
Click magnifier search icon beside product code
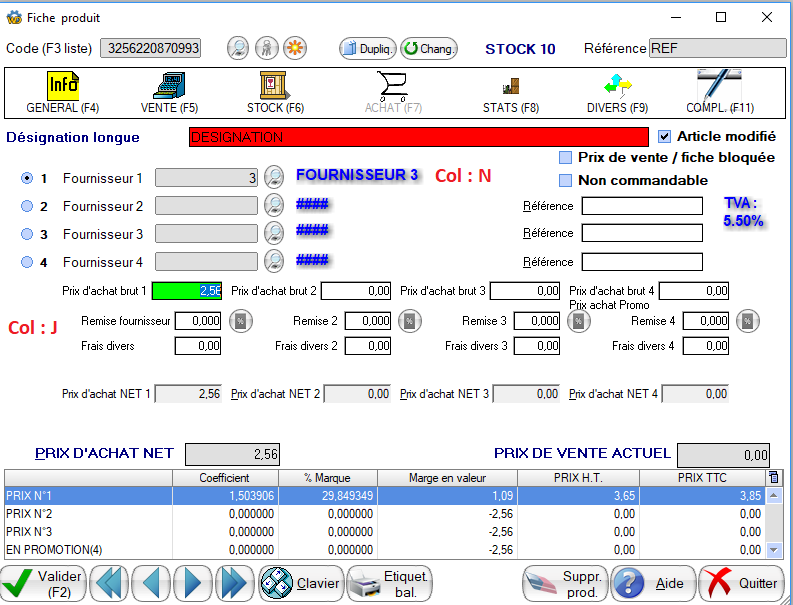238,48
